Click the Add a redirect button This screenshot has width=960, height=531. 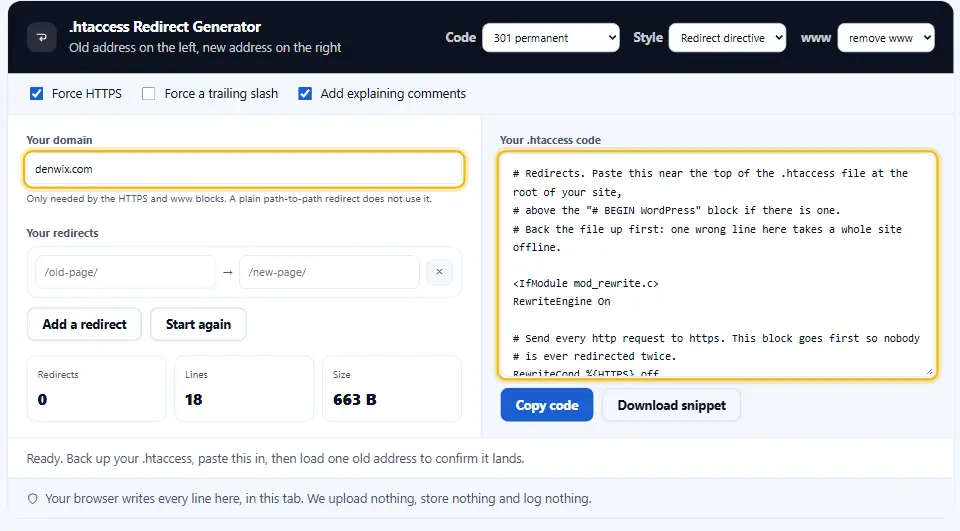(x=84, y=324)
